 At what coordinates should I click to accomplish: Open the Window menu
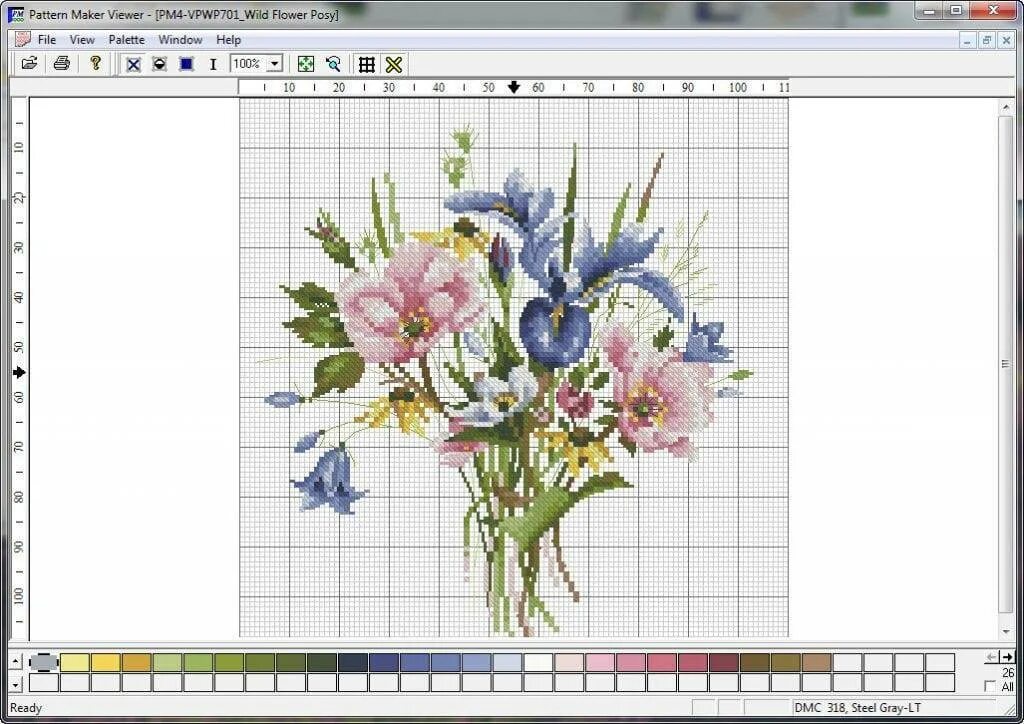[x=180, y=39]
